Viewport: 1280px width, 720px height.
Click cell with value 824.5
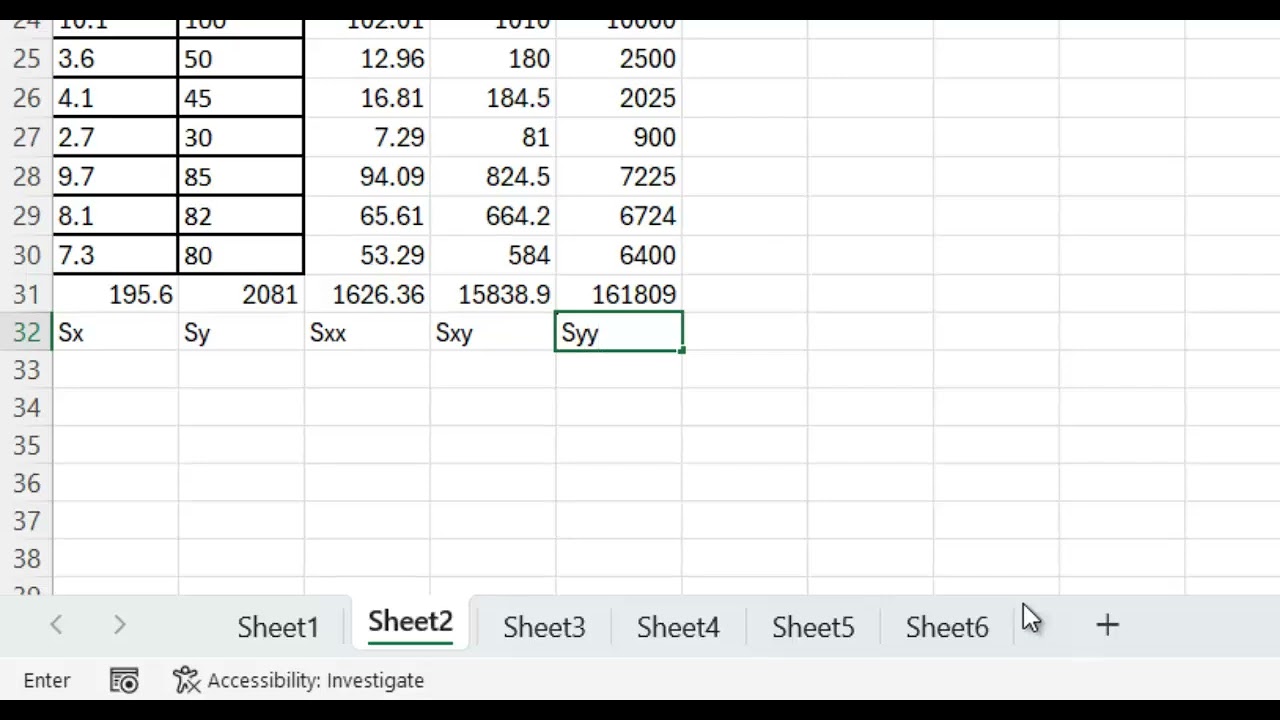click(492, 177)
